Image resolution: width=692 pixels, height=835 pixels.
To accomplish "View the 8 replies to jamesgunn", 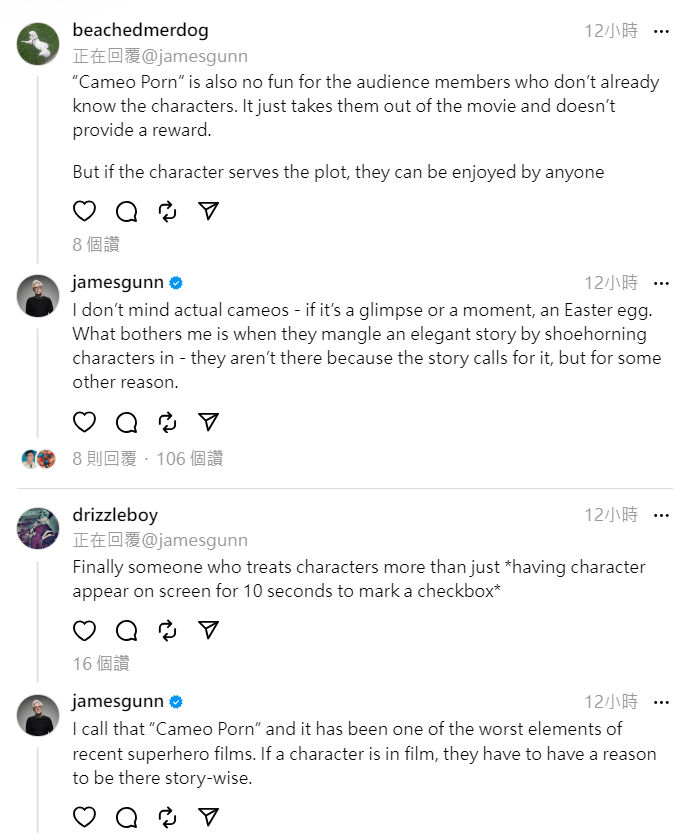I will point(104,459).
